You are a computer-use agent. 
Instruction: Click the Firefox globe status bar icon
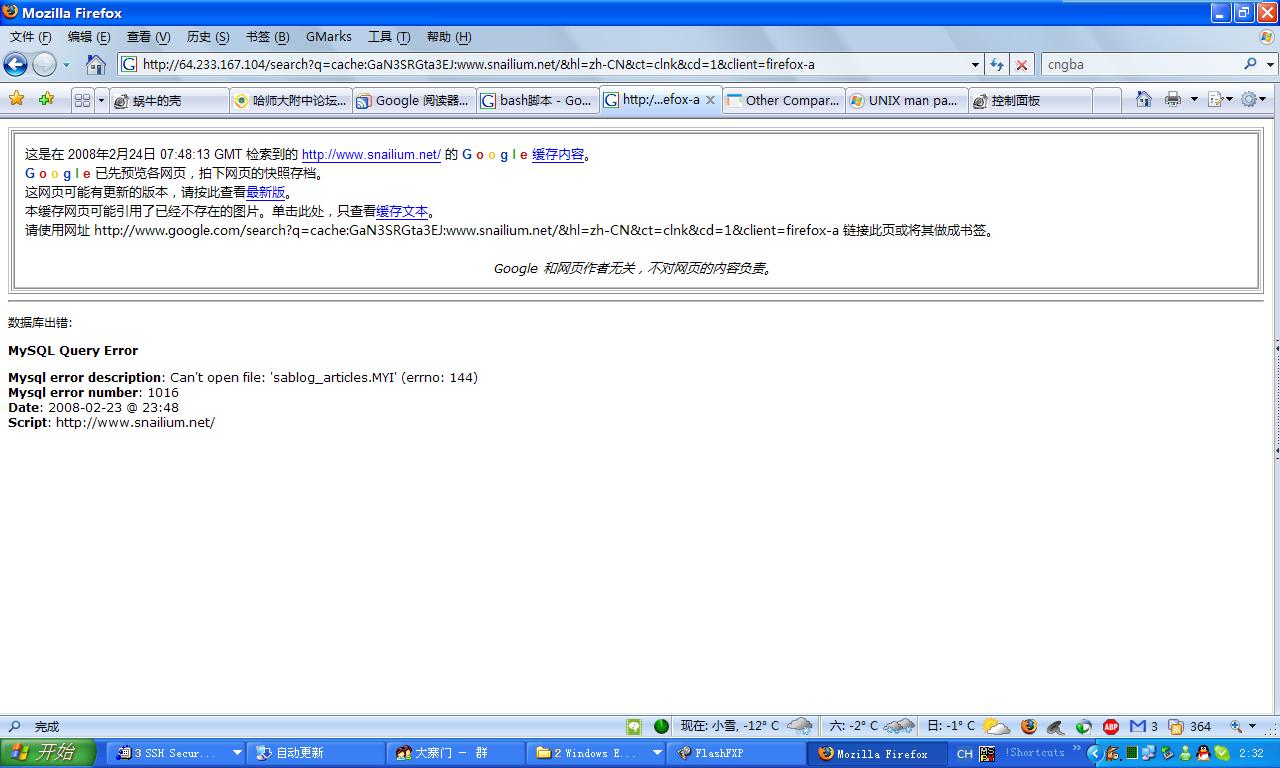coord(1029,727)
